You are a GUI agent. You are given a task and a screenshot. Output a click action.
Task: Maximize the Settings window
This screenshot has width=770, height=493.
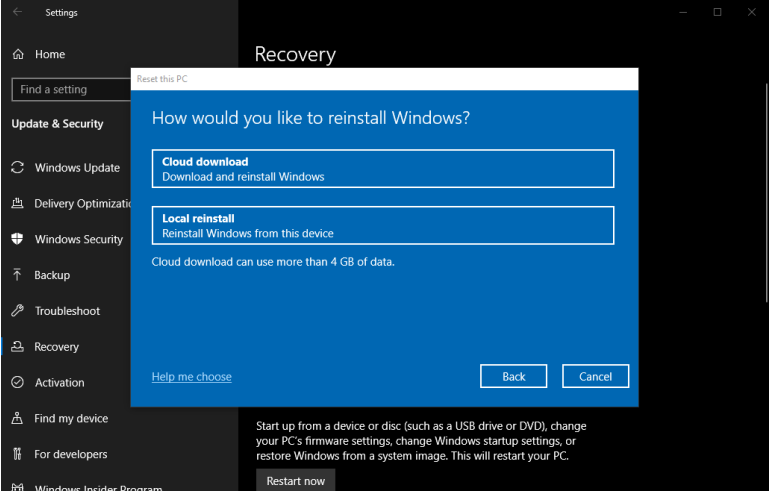(717, 12)
